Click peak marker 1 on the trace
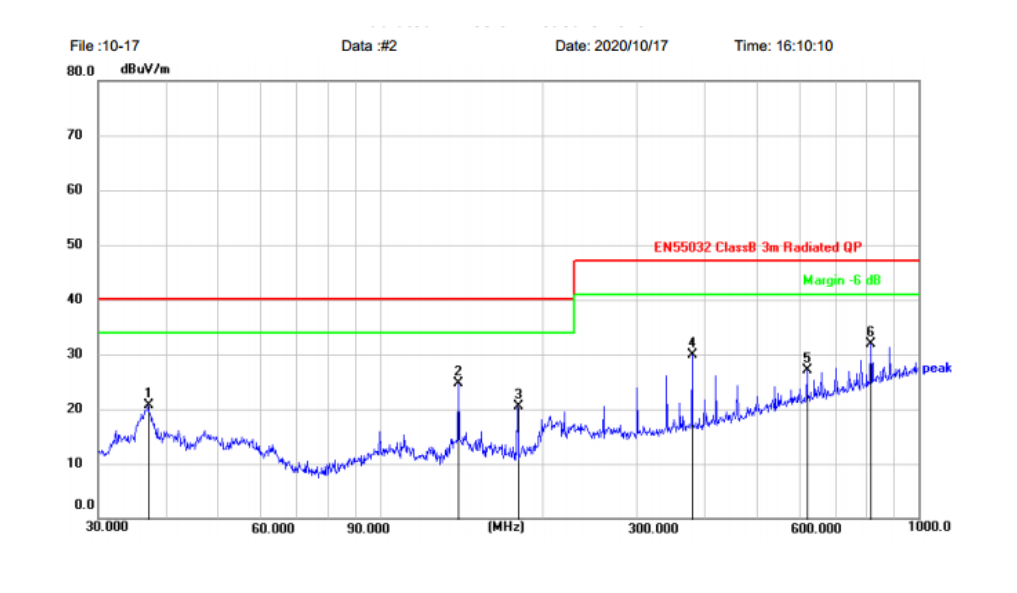 click(148, 403)
